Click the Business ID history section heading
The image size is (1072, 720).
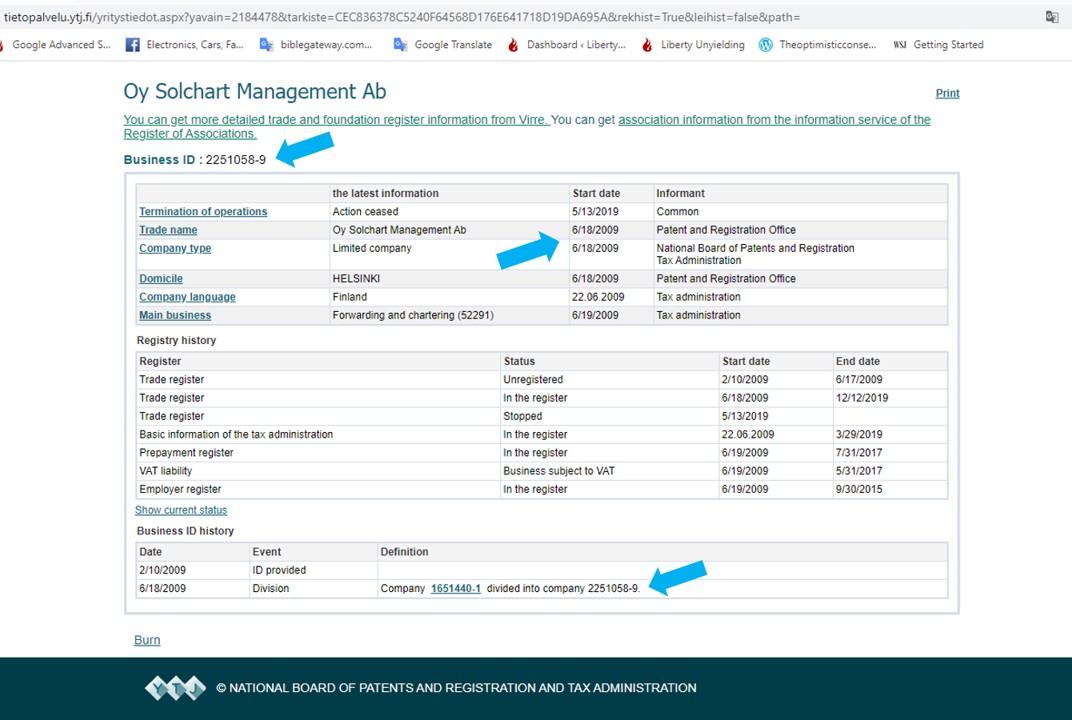click(185, 531)
